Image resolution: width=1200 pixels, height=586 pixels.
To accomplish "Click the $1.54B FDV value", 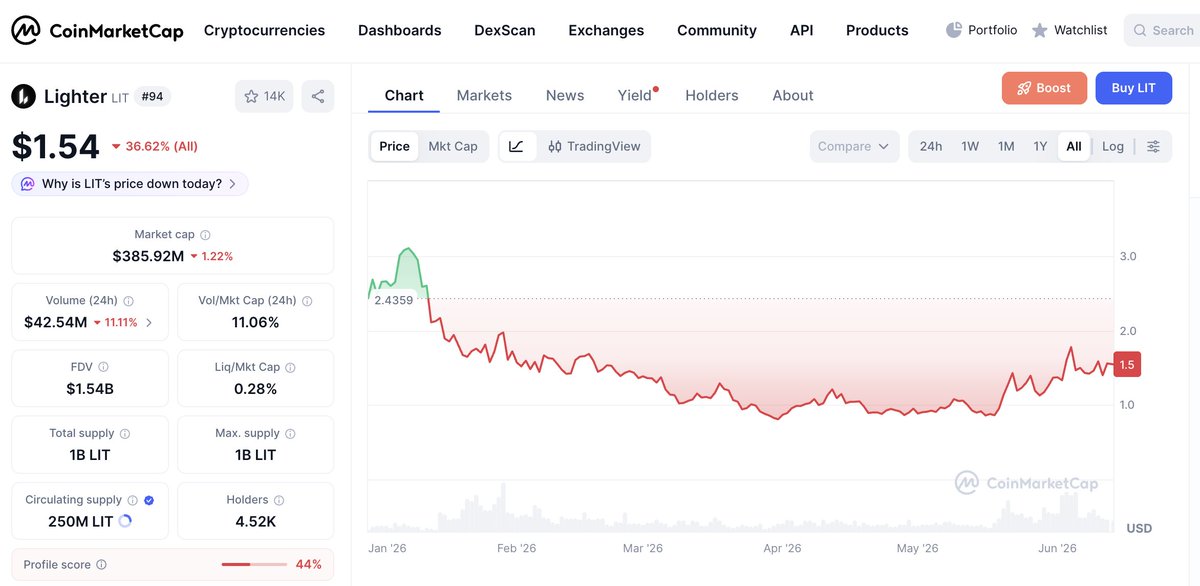I will tap(90, 388).
